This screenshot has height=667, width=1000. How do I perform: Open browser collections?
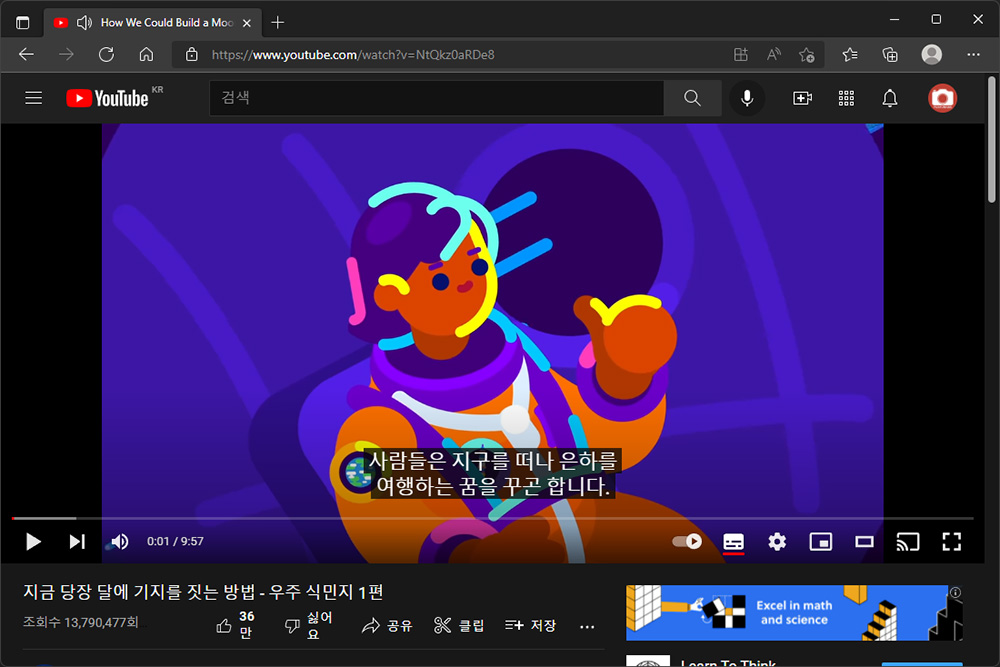tap(890, 55)
